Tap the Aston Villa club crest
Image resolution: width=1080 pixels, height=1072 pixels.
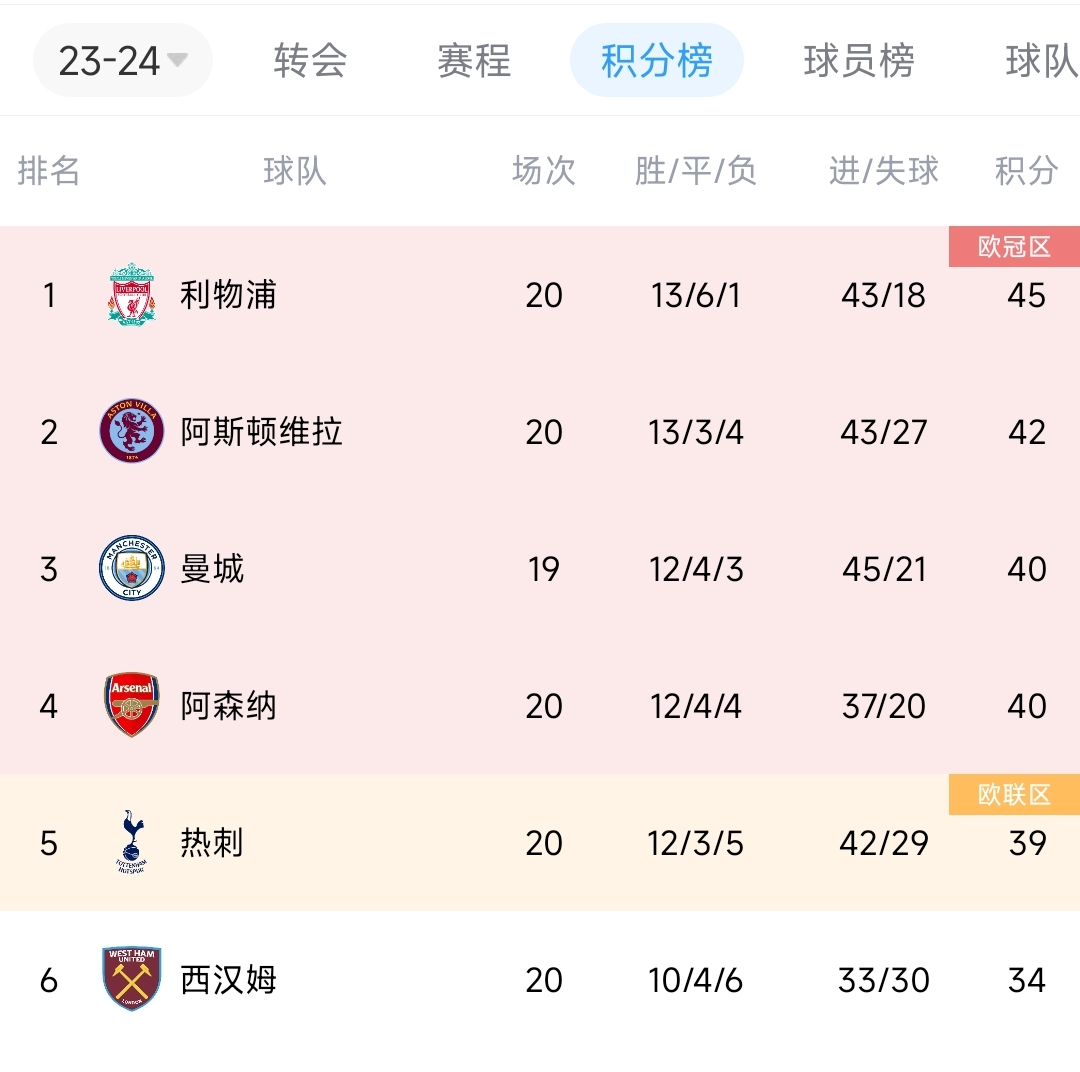pyautogui.click(x=132, y=431)
